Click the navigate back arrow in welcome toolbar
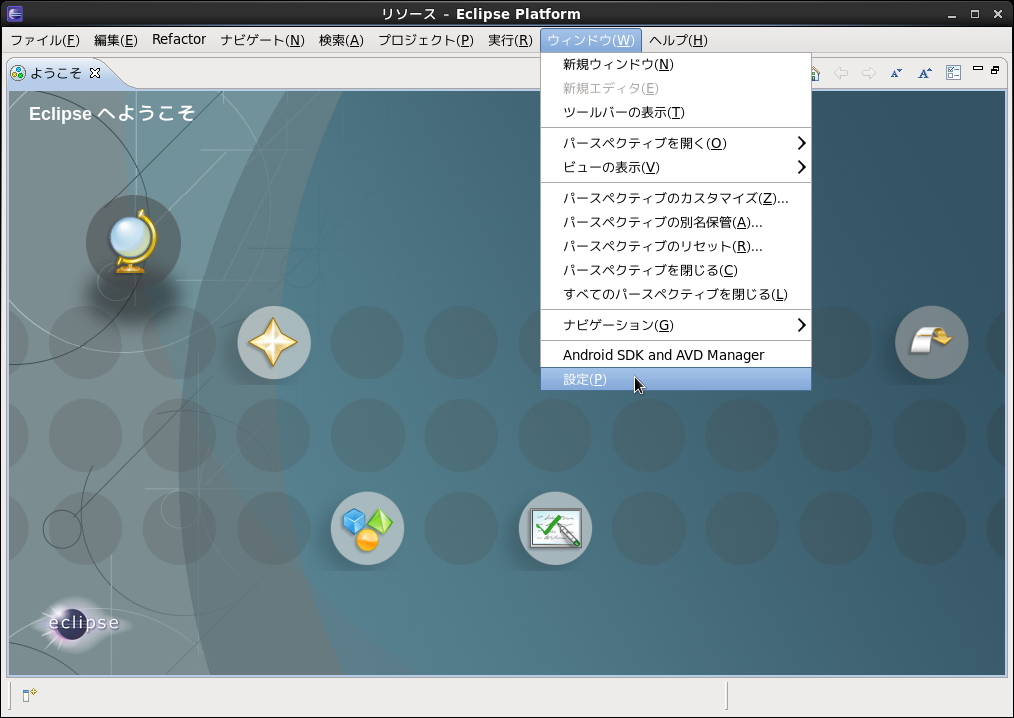The height and width of the screenshot is (718, 1014). point(841,73)
